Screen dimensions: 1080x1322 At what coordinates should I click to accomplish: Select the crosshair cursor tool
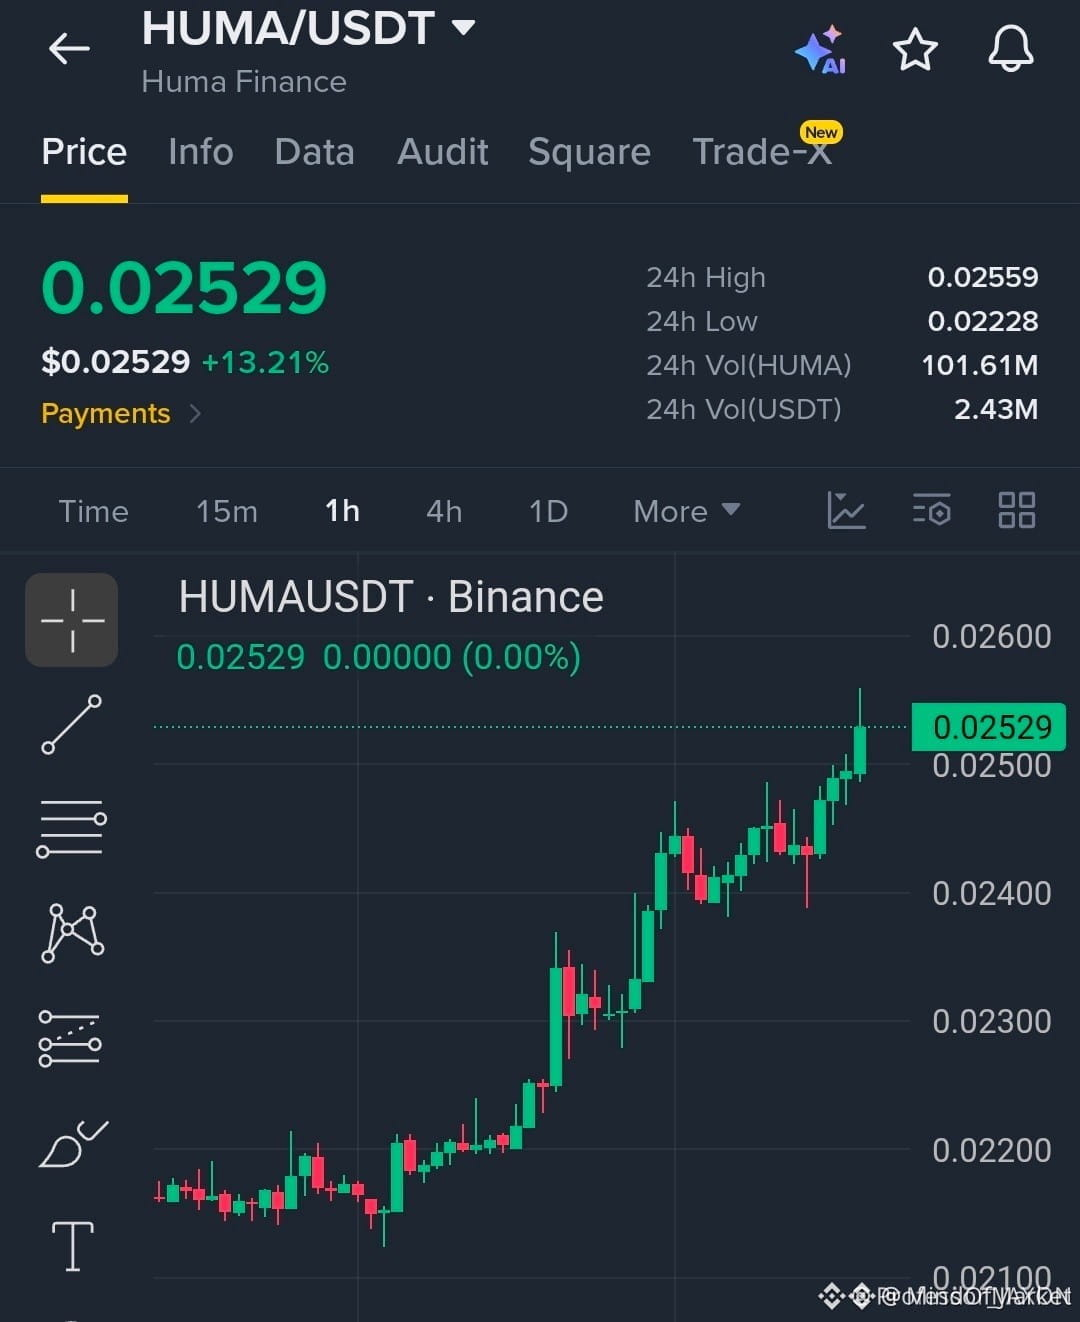pyautogui.click(x=72, y=620)
